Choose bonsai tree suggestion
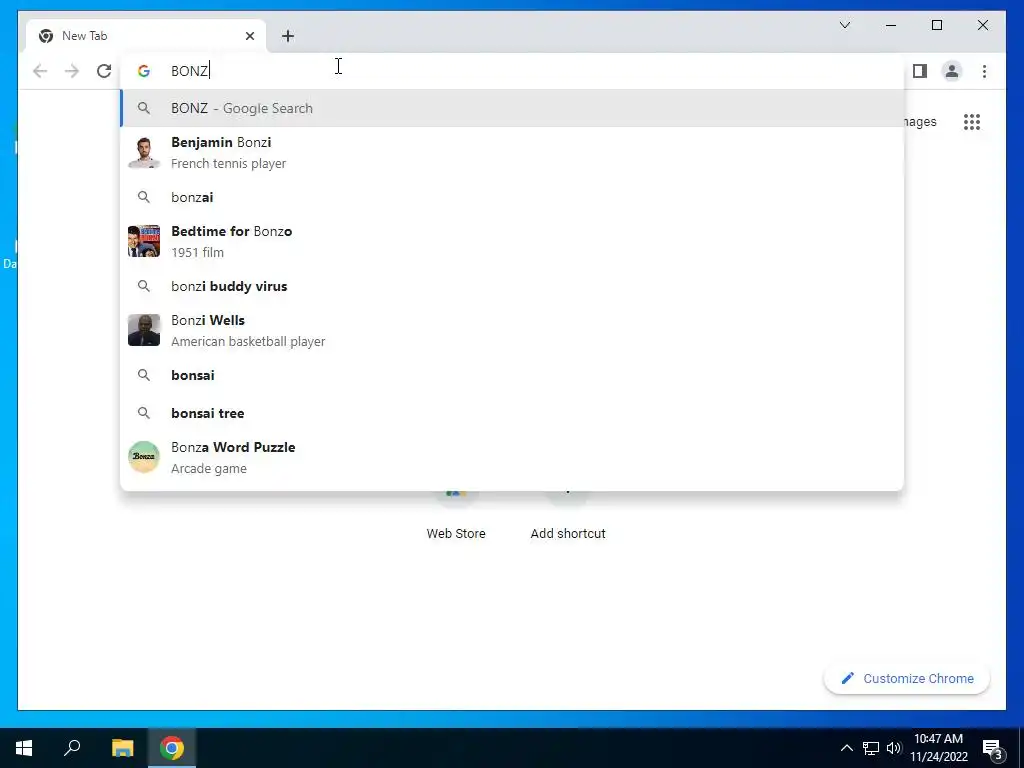 click(x=513, y=413)
